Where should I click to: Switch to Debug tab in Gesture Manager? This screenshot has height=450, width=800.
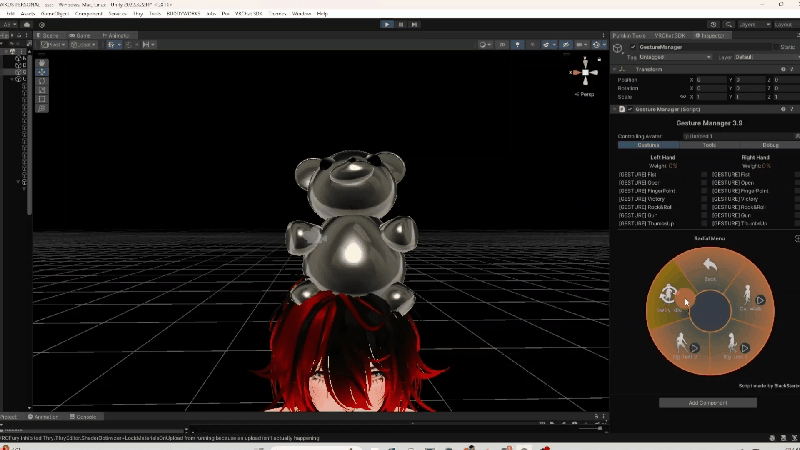coord(770,145)
